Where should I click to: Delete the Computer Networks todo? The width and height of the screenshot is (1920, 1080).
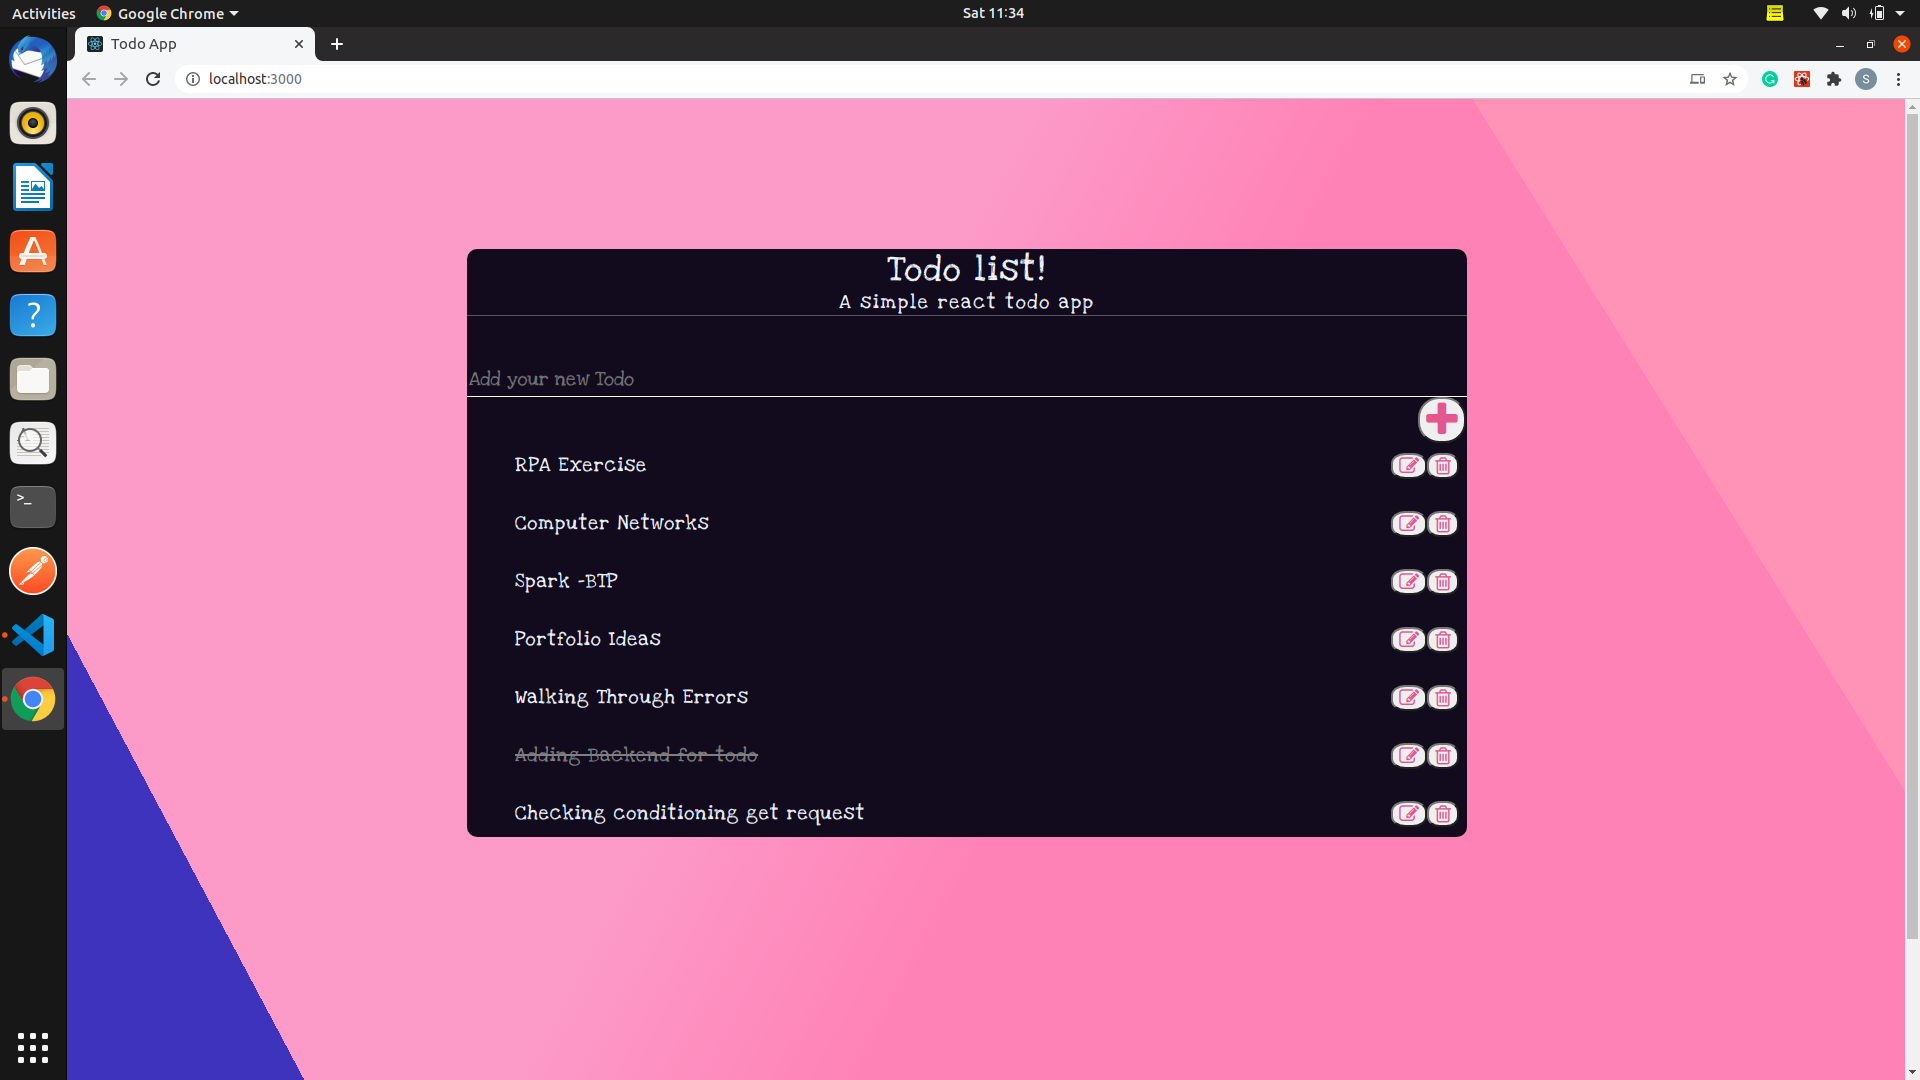pyautogui.click(x=1442, y=524)
